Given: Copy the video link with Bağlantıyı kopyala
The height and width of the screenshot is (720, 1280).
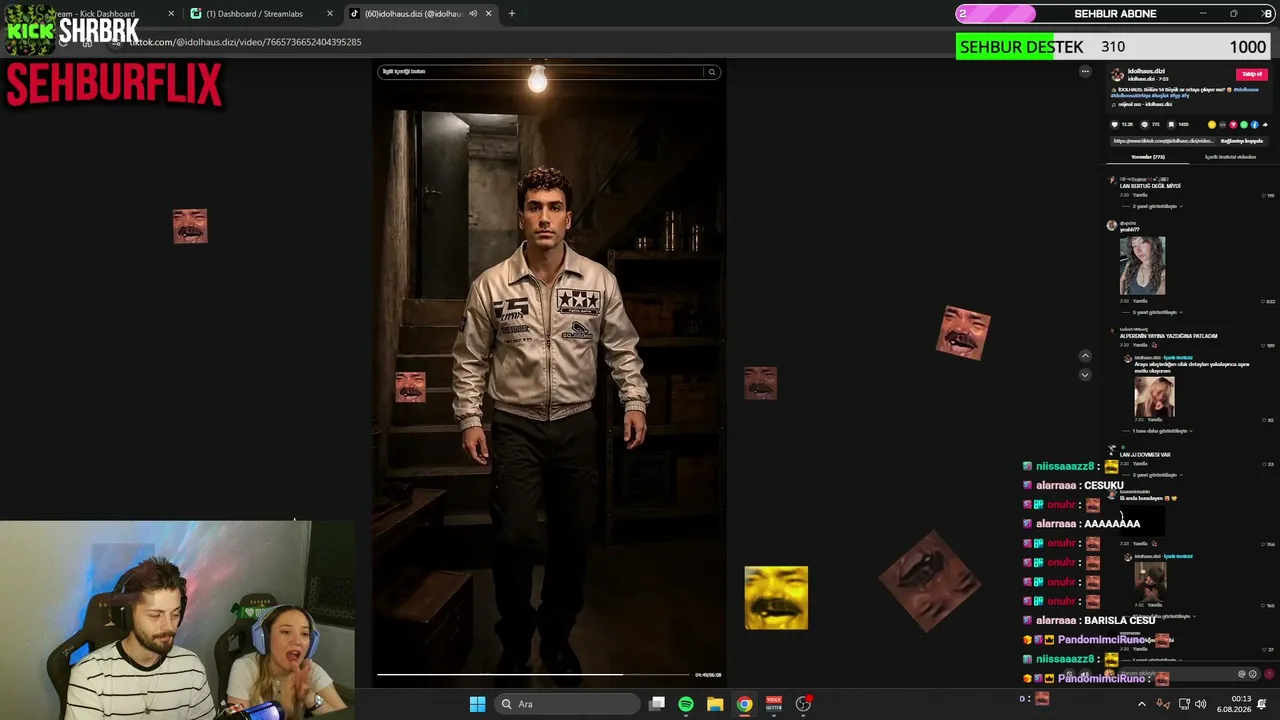Looking at the screenshot, I should [x=1242, y=141].
